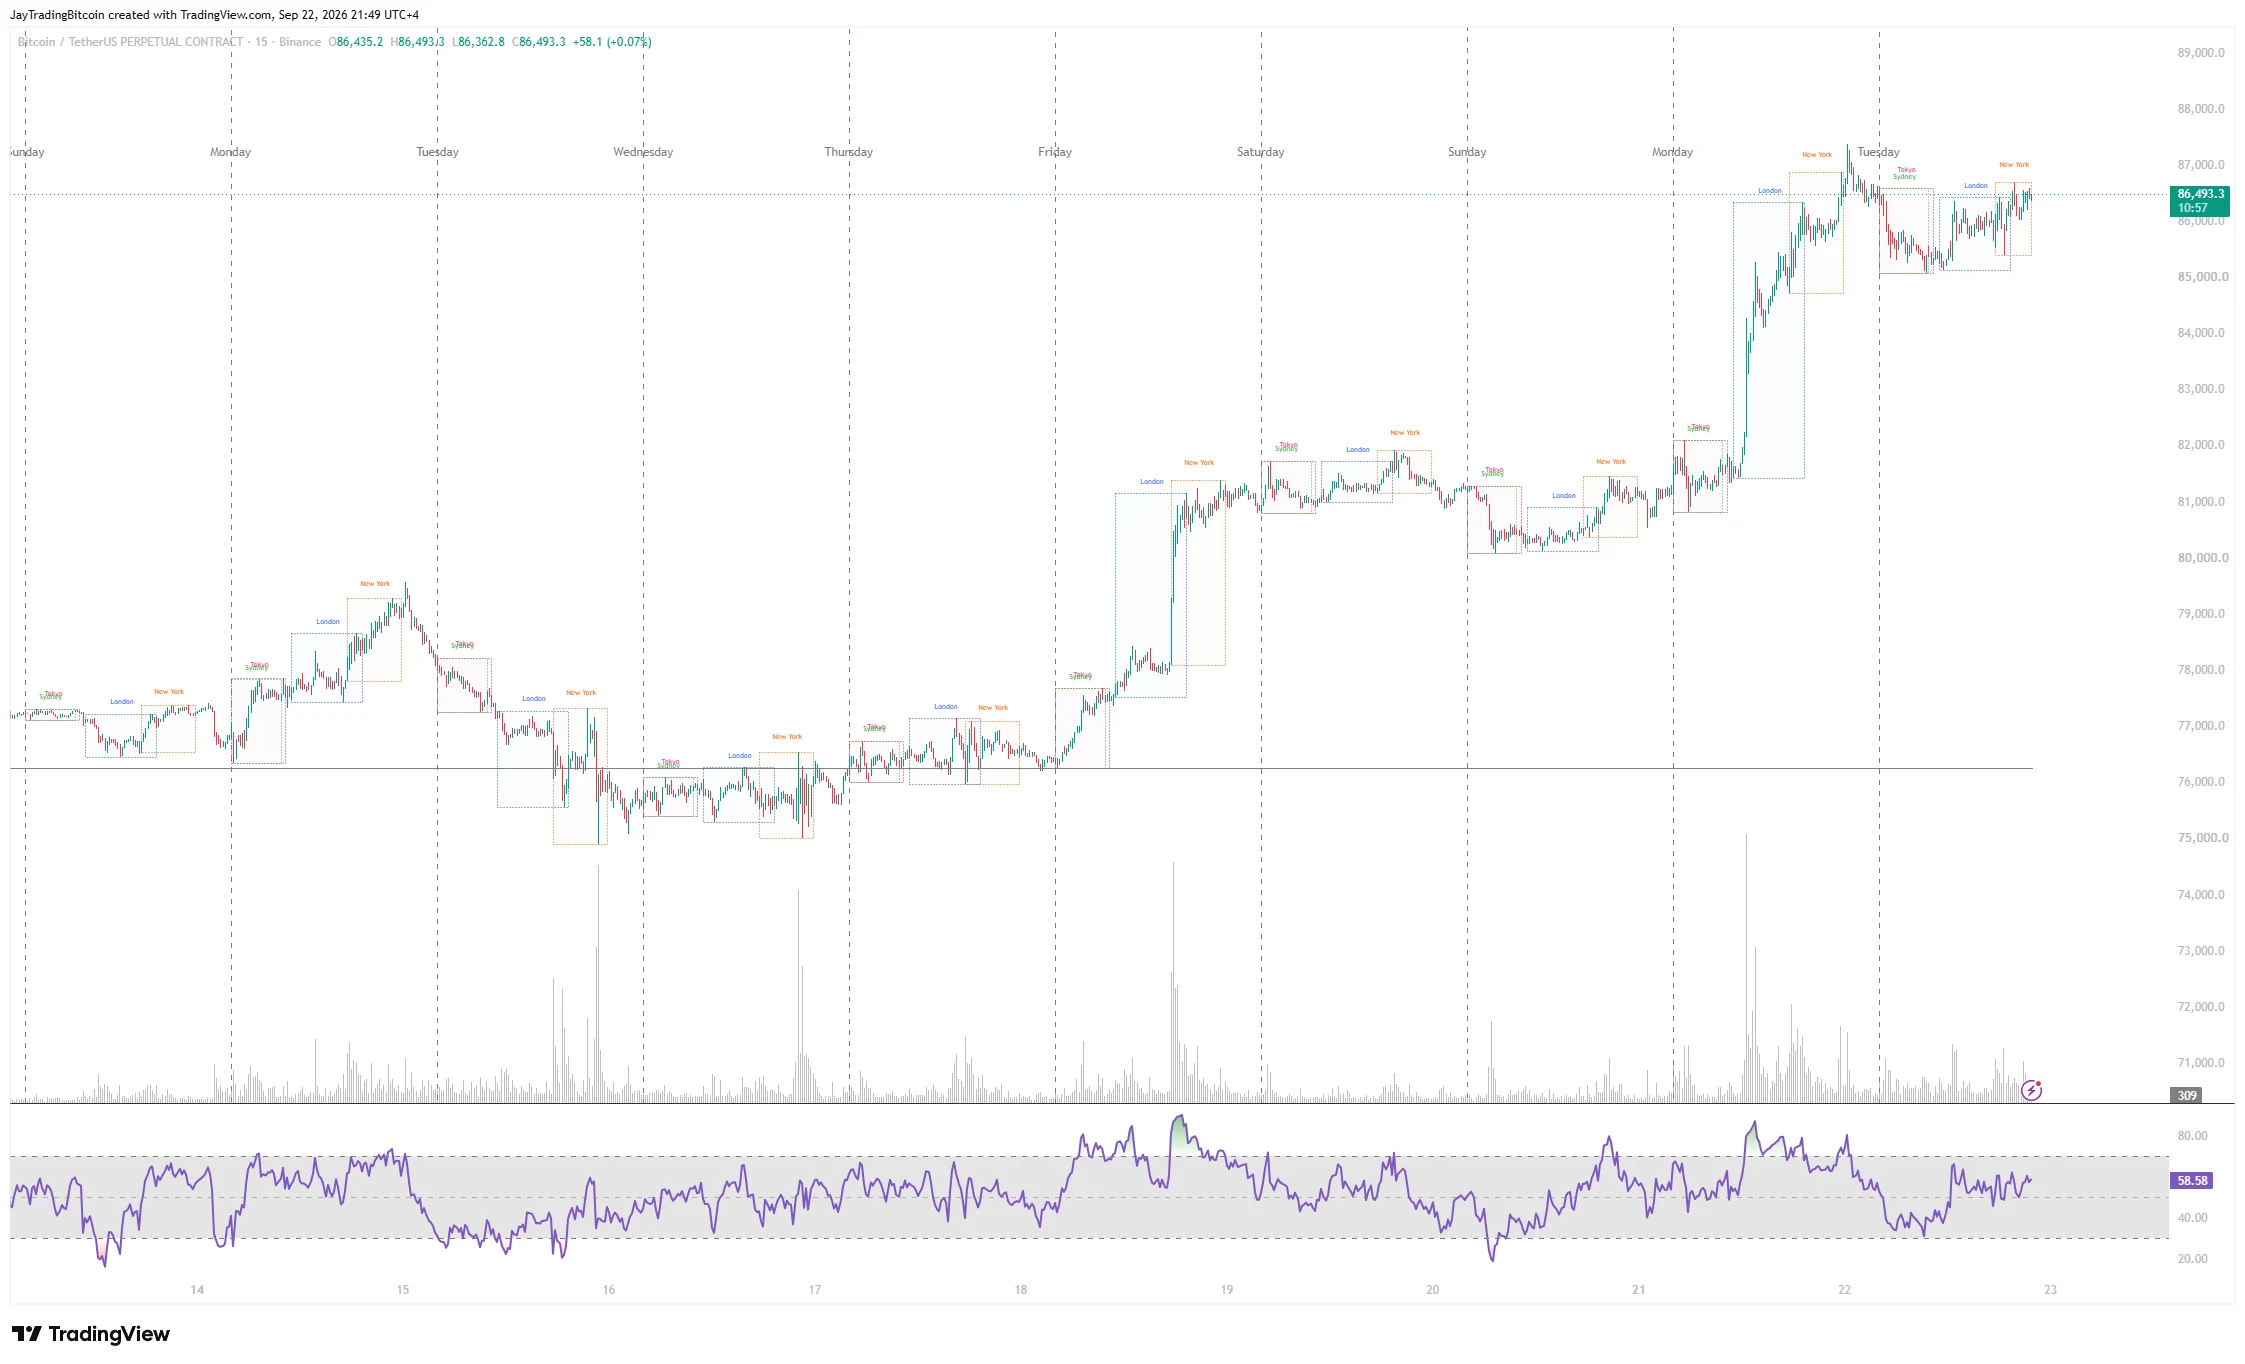2245x1364 pixels.
Task: Click the 78,000.0 price axis label
Action: [2201, 670]
